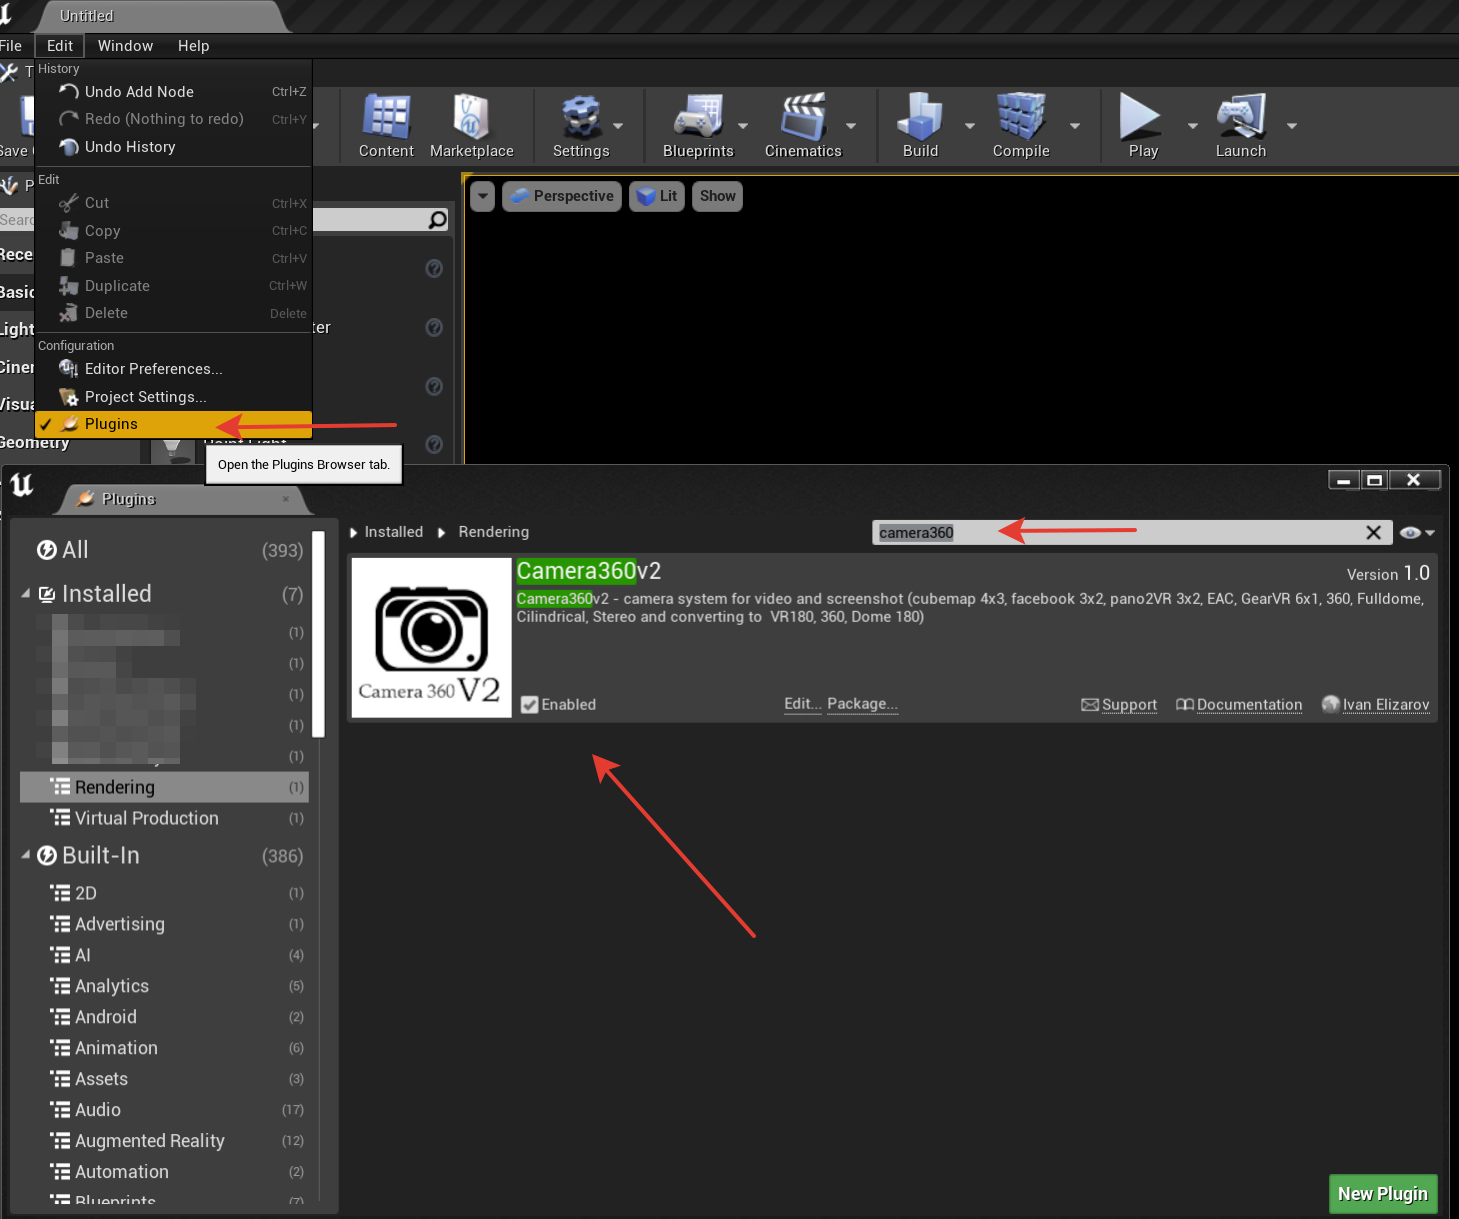Image resolution: width=1459 pixels, height=1219 pixels.
Task: Select the Advertising plugin category
Action: click(x=164, y=924)
